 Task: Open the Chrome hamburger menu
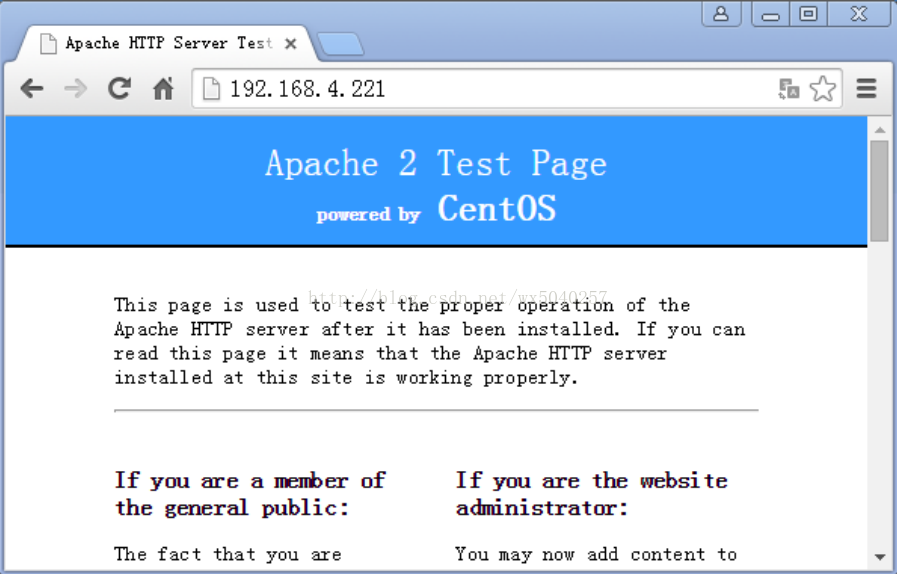click(867, 89)
